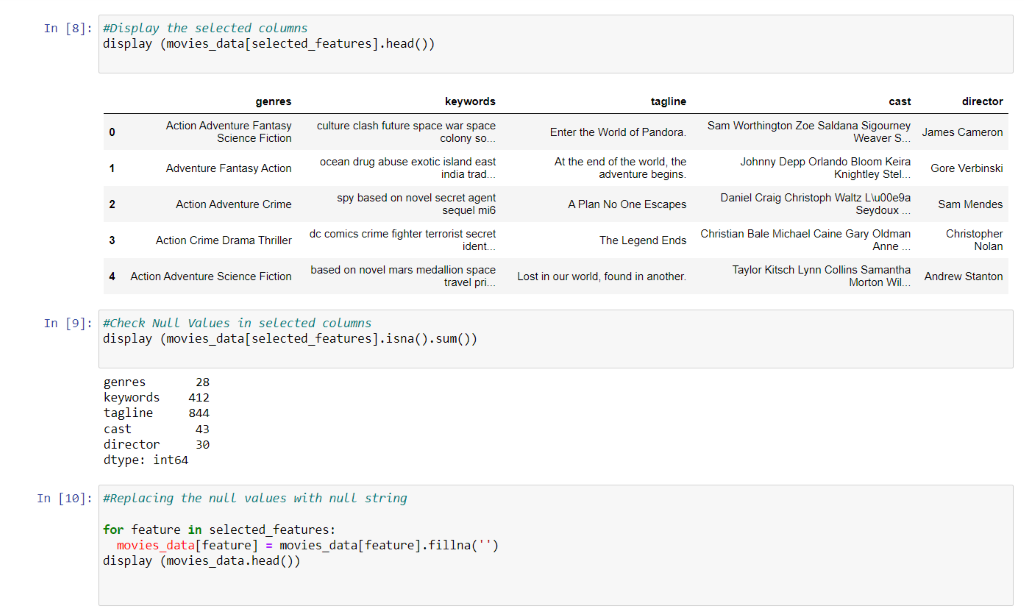Click the 'In [9]:' prompt label
The height and width of the screenshot is (612, 1024).
pyautogui.click(x=68, y=323)
